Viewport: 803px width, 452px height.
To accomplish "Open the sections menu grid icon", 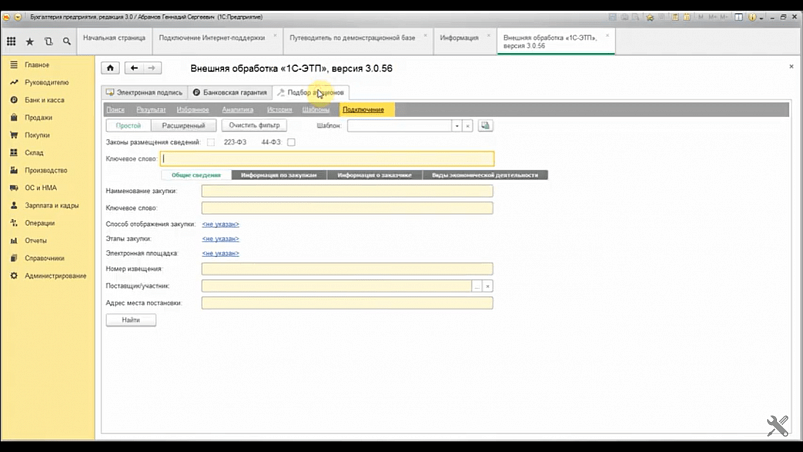I will (11, 41).
